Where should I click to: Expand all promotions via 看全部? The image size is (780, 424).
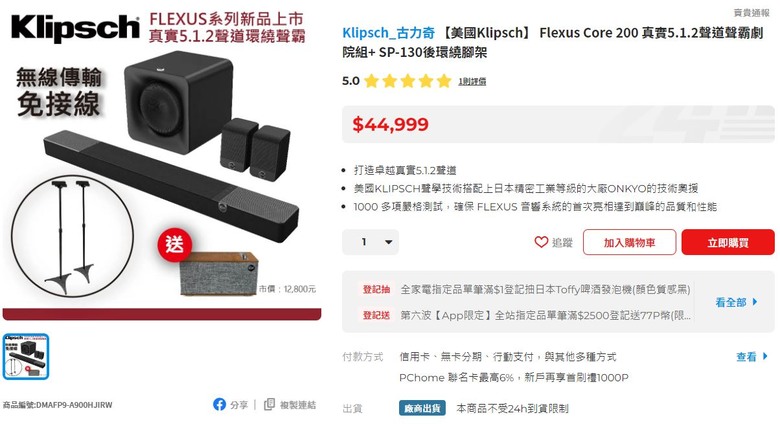click(x=731, y=302)
